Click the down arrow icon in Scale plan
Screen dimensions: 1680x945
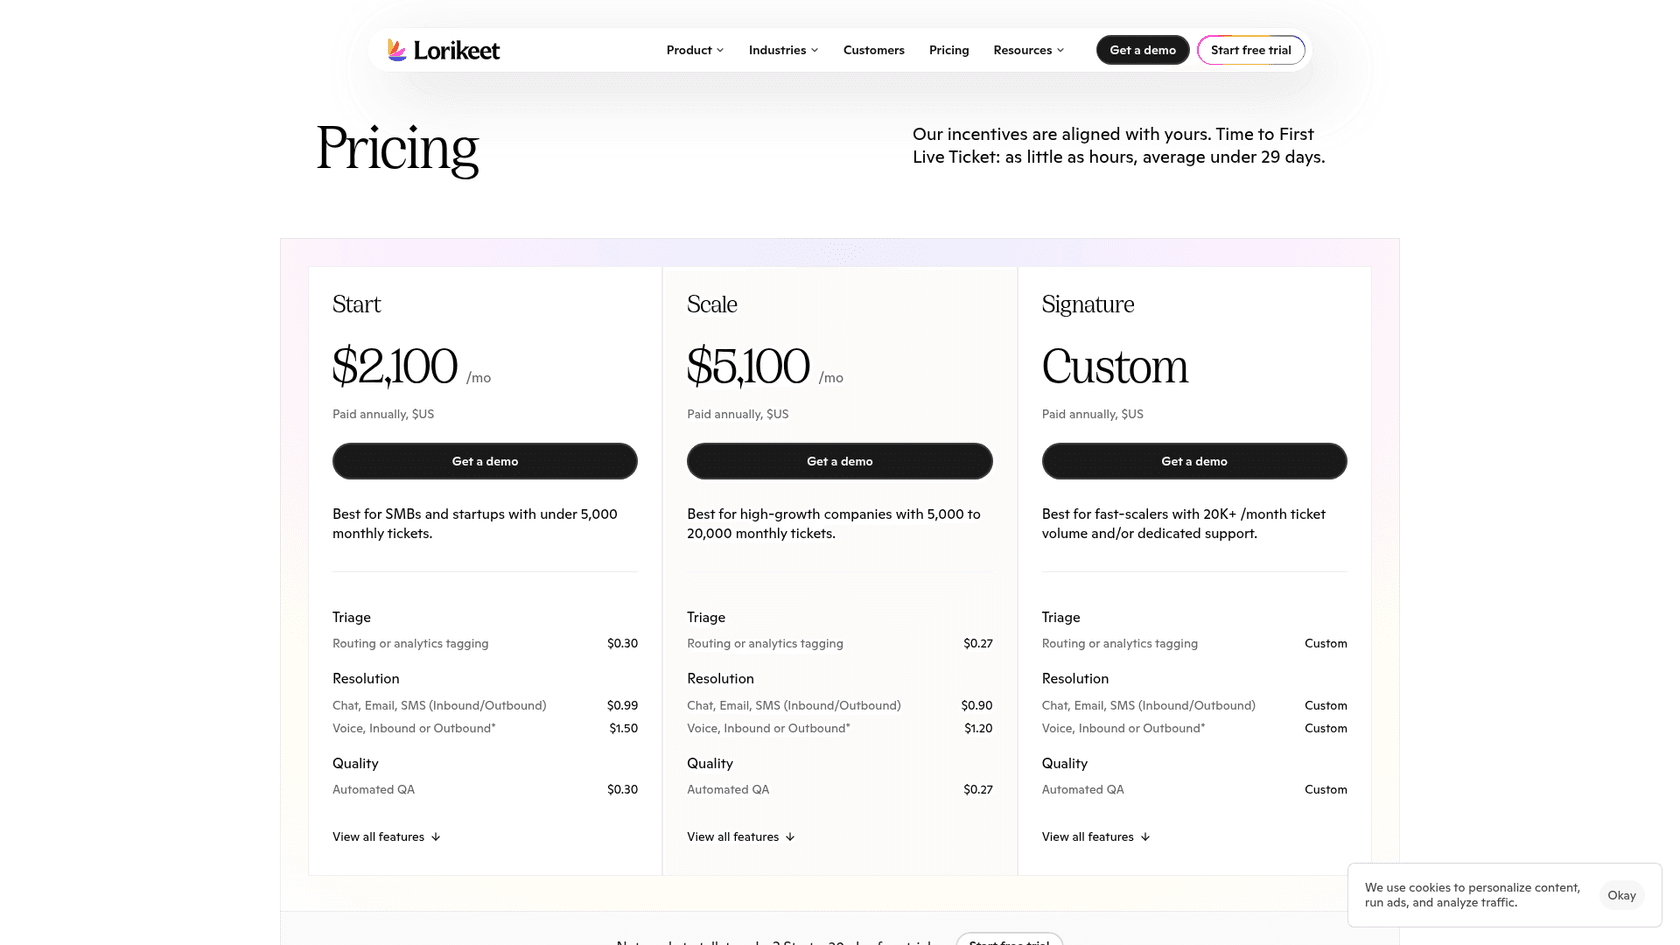790,837
